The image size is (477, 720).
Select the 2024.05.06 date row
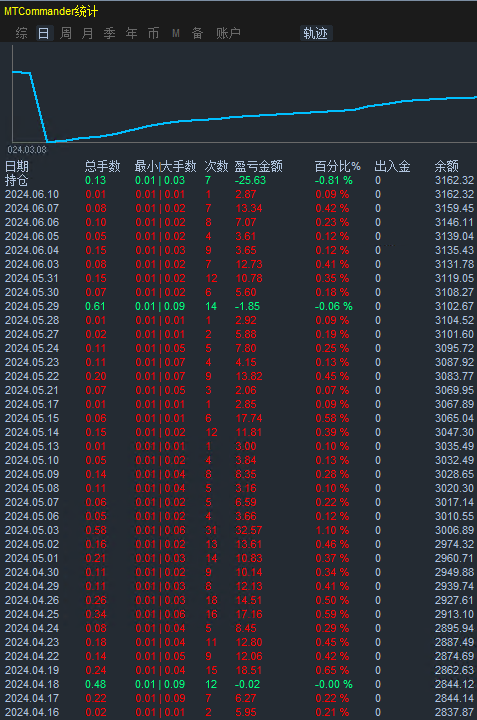pos(238,516)
